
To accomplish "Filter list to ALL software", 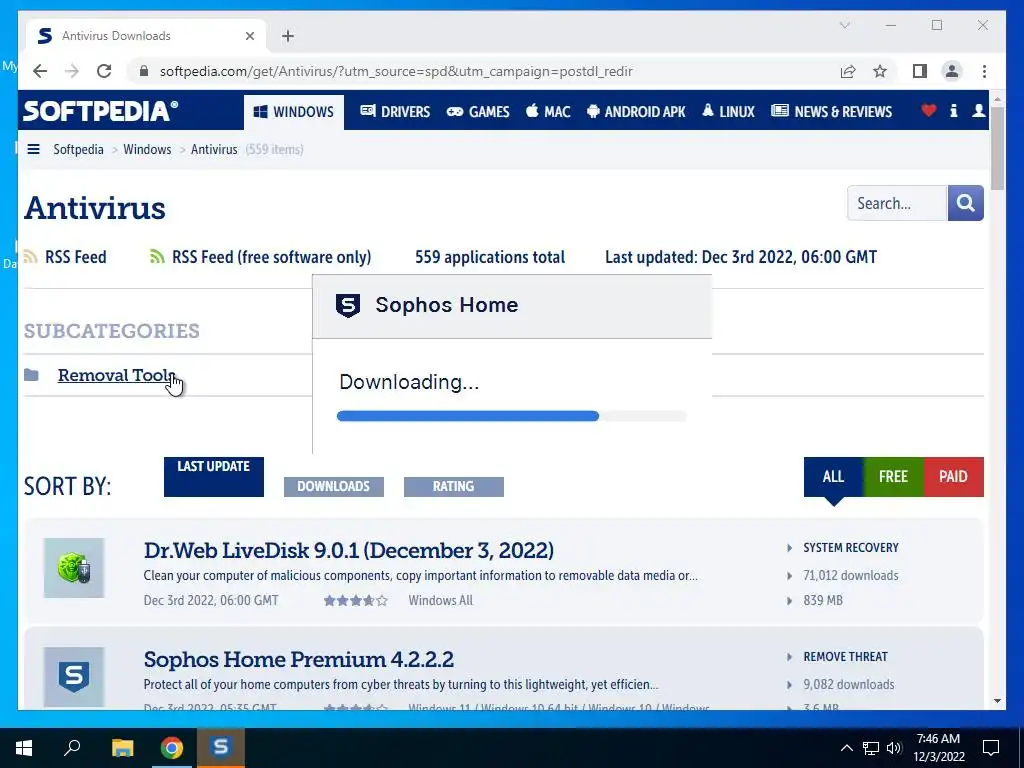I will coord(833,477).
